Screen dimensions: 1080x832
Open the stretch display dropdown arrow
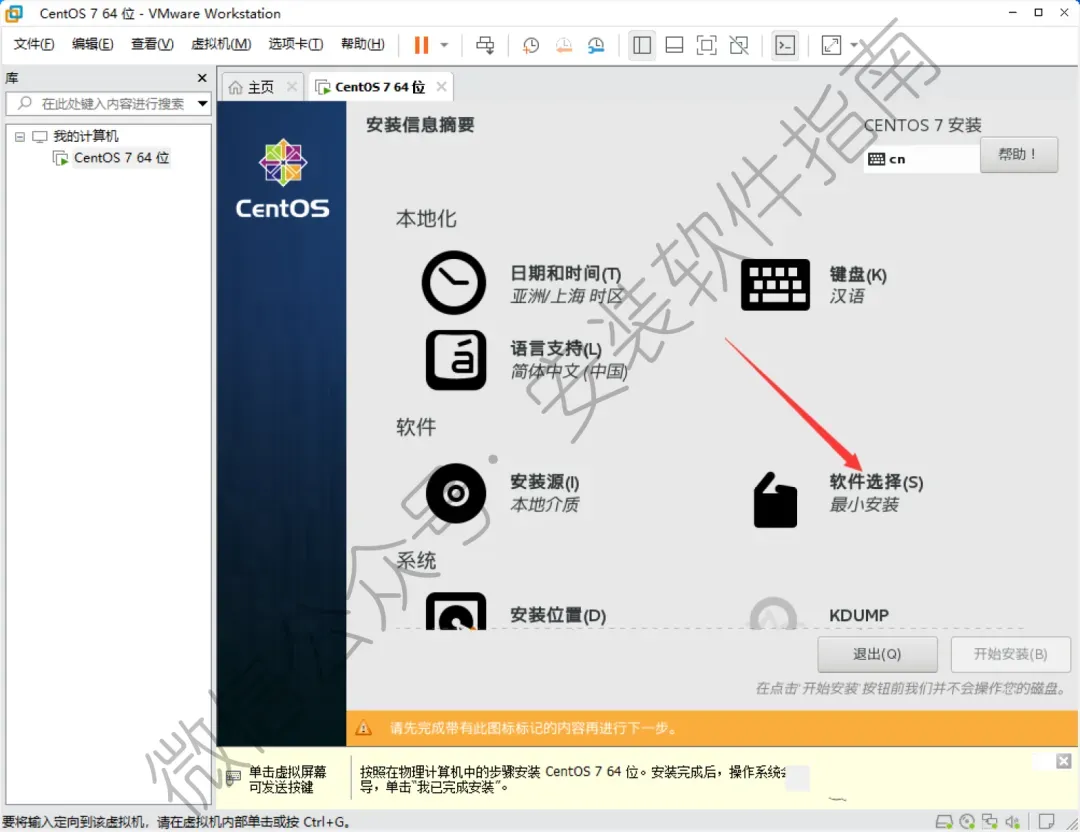[854, 45]
